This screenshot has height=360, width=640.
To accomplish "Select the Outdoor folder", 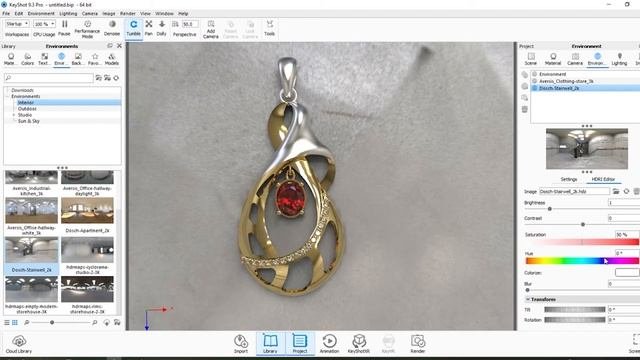I will [x=27, y=109].
